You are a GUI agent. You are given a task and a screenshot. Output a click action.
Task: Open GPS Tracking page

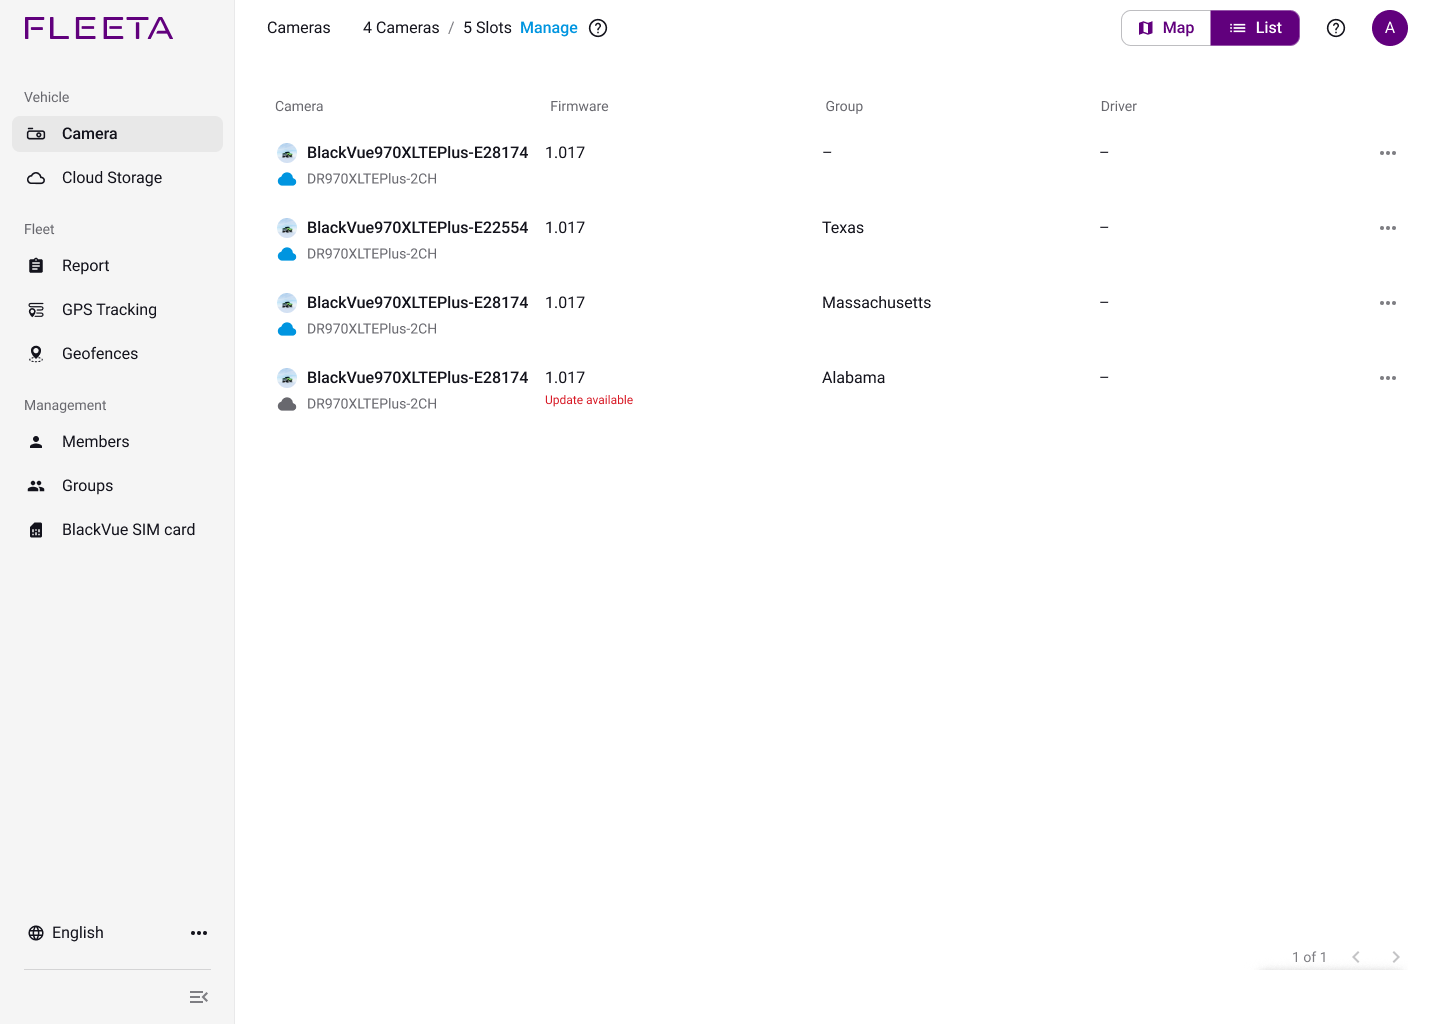(x=117, y=310)
